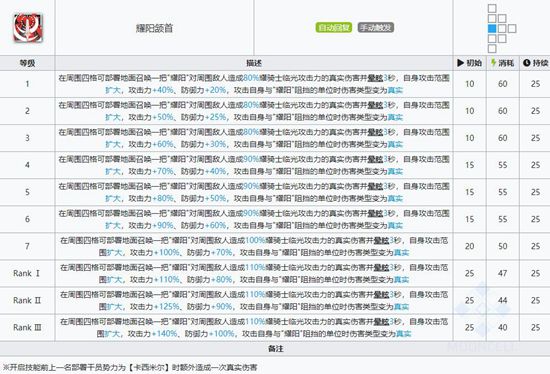Viewport: 550px width, 374px height.
Task: Open the 叠眩 link in level 1 row
Action: [x=375, y=78]
